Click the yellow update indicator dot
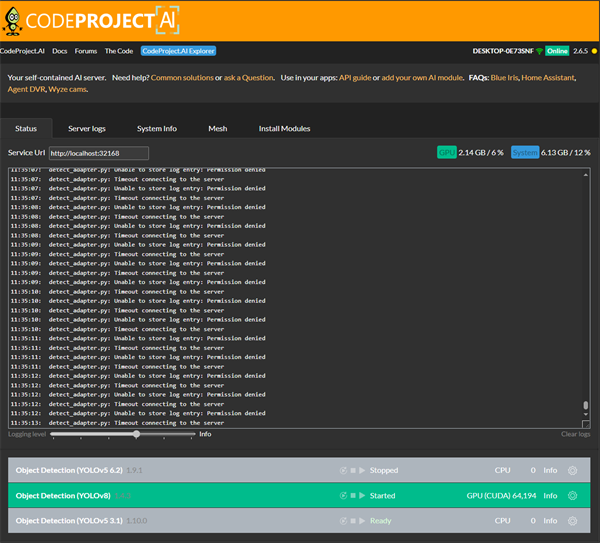Image resolution: width=600 pixels, height=543 pixels. click(594, 51)
